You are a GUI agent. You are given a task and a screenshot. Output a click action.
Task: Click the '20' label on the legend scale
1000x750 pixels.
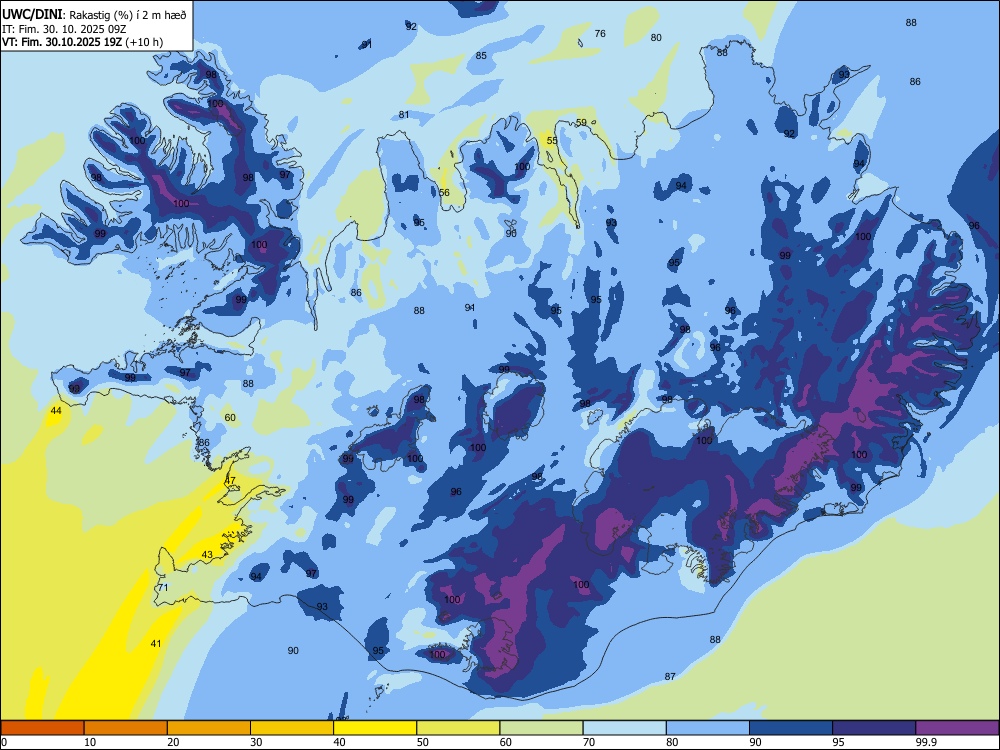[x=173, y=742]
